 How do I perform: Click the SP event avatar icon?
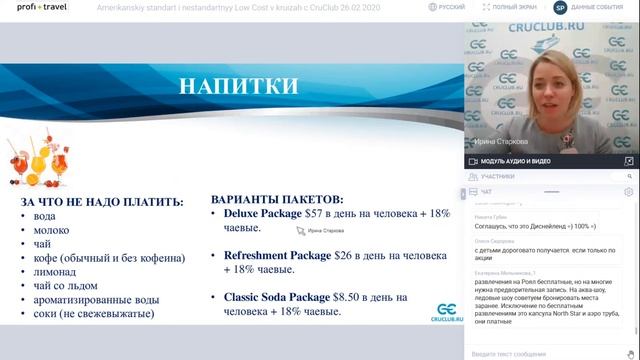tap(560, 7)
